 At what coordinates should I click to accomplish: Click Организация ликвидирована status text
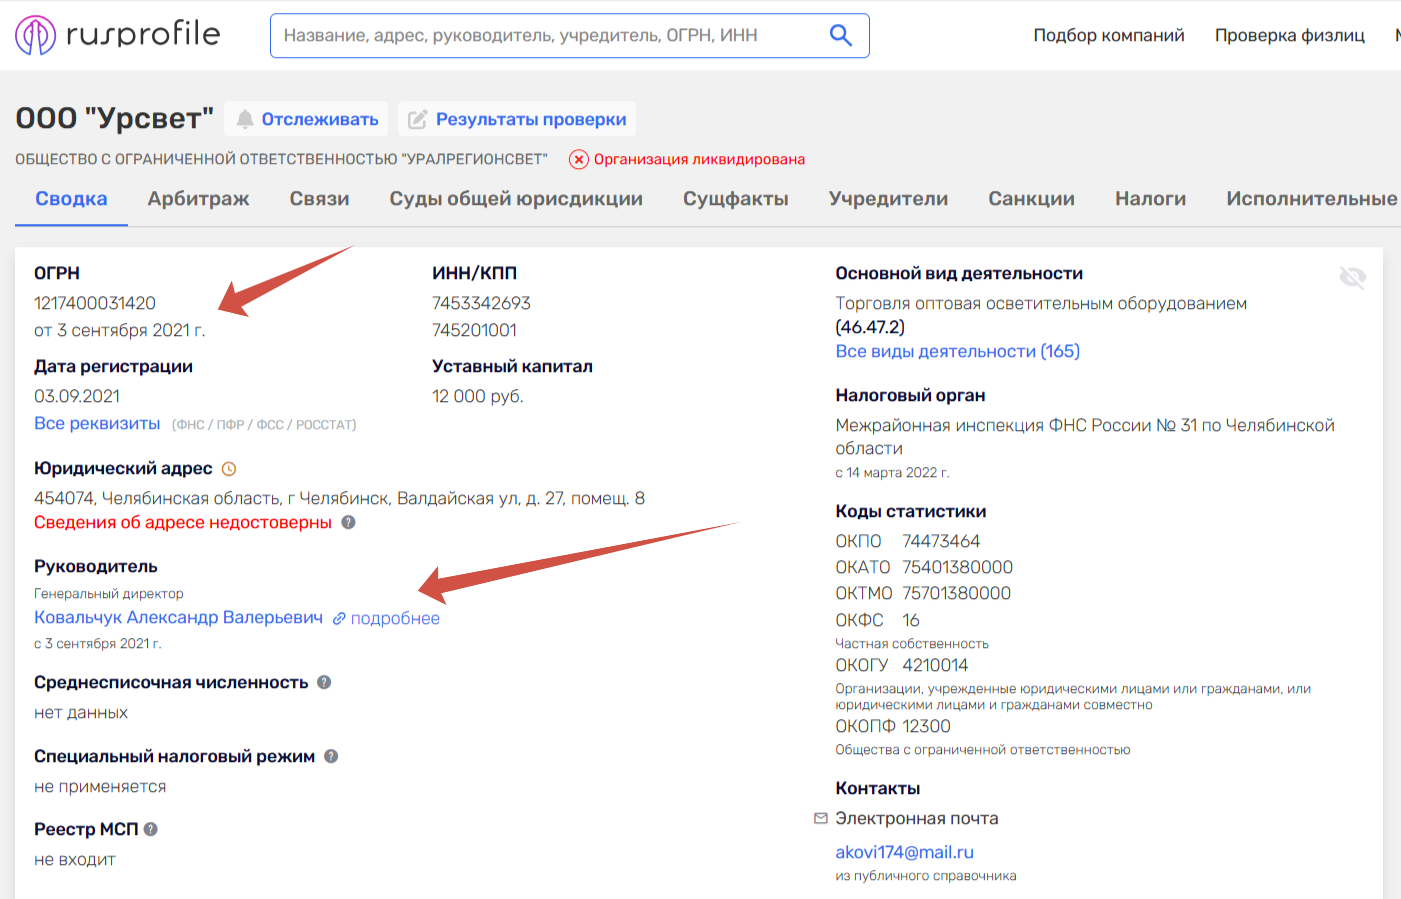point(699,159)
